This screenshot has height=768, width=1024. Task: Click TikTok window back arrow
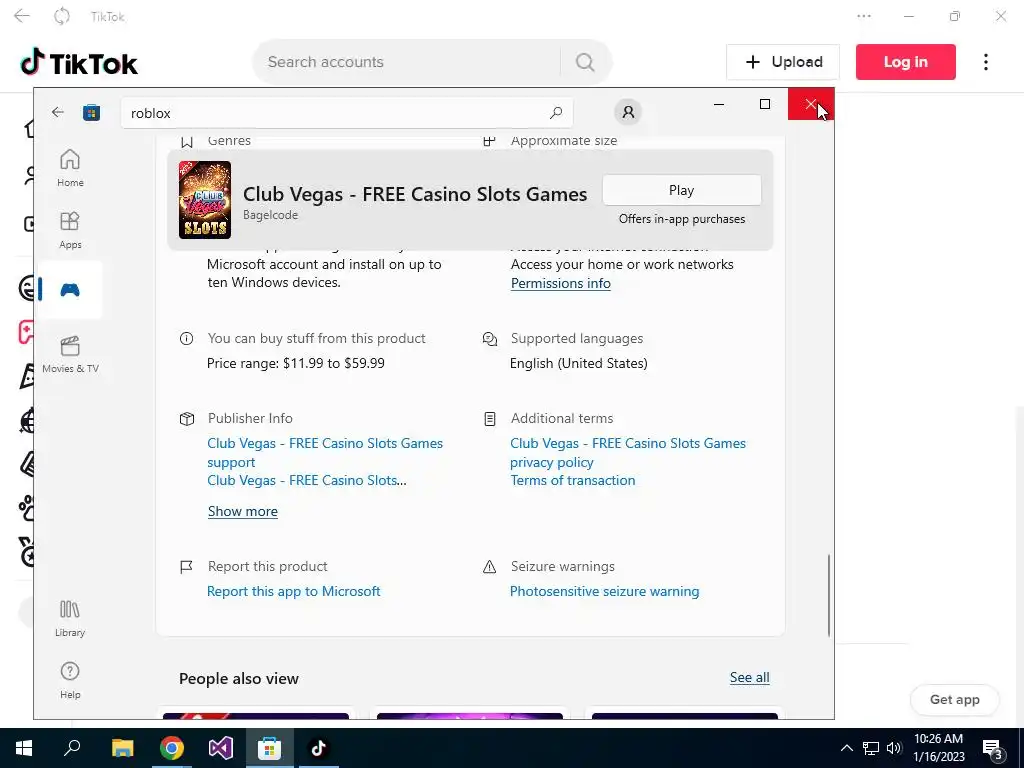22,16
